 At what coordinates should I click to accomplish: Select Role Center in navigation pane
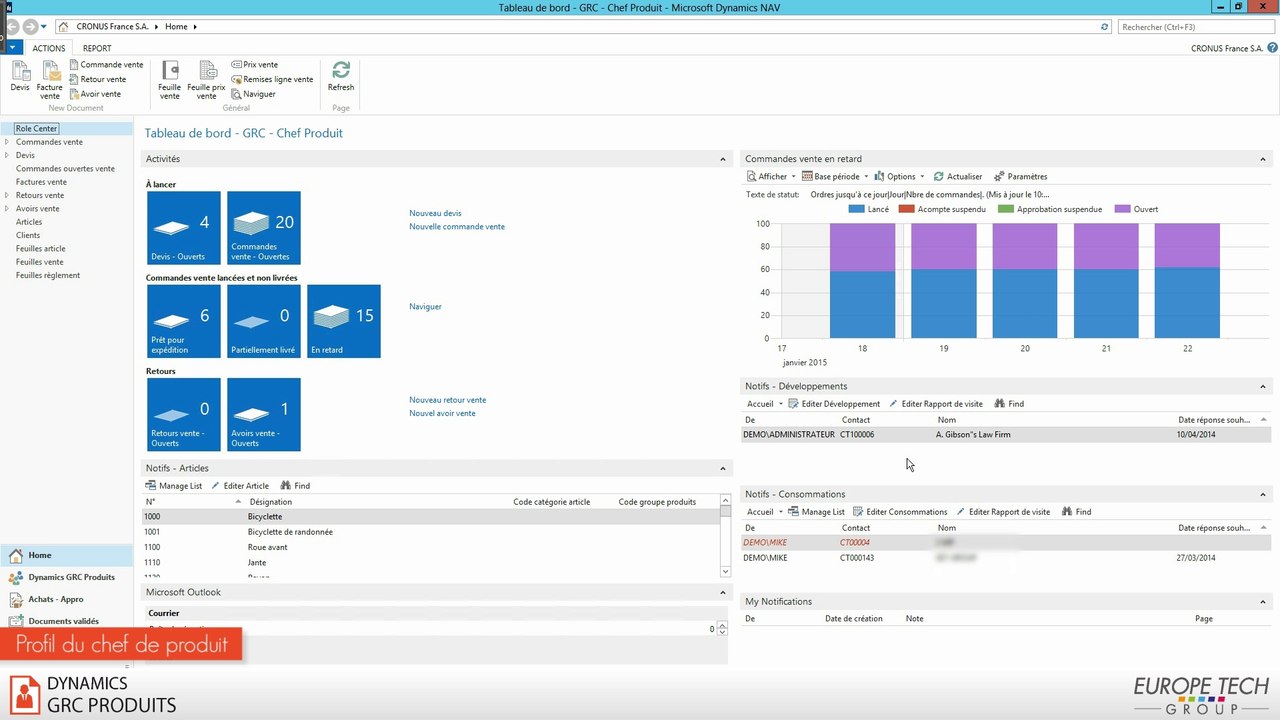pos(37,129)
